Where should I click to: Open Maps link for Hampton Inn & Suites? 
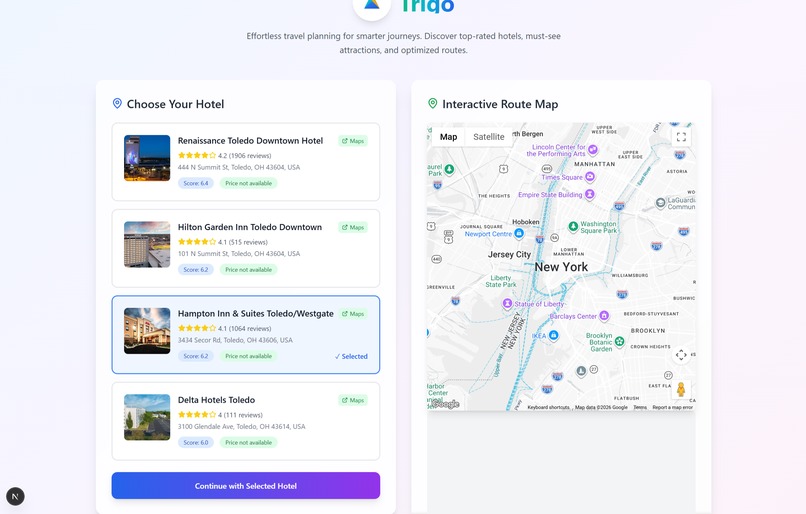[353, 314]
